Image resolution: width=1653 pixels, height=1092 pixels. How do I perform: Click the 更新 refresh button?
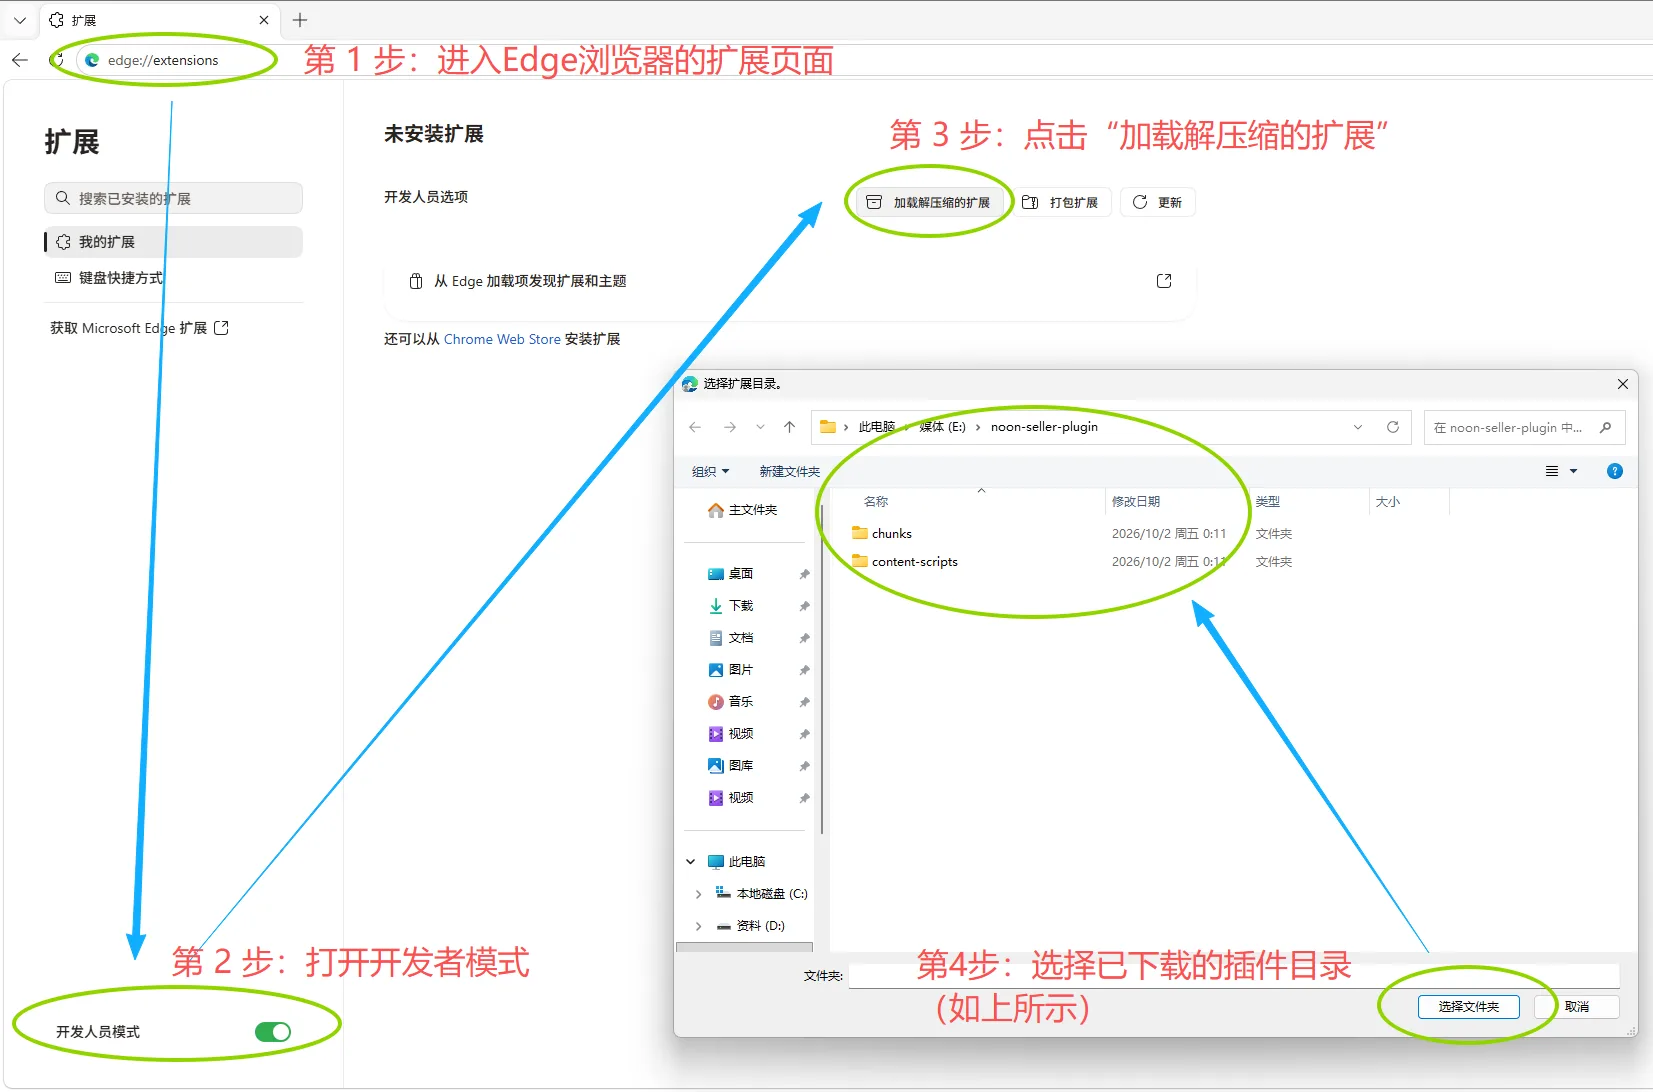point(1158,202)
